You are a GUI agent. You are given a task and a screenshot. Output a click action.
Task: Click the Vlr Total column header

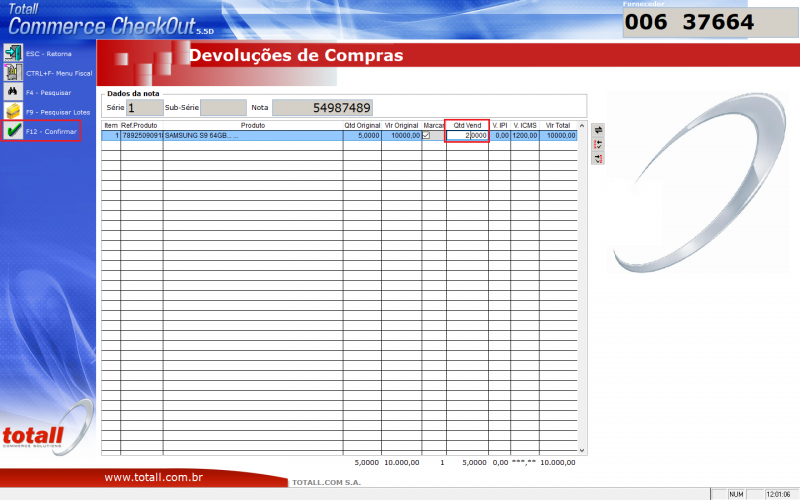[558, 126]
